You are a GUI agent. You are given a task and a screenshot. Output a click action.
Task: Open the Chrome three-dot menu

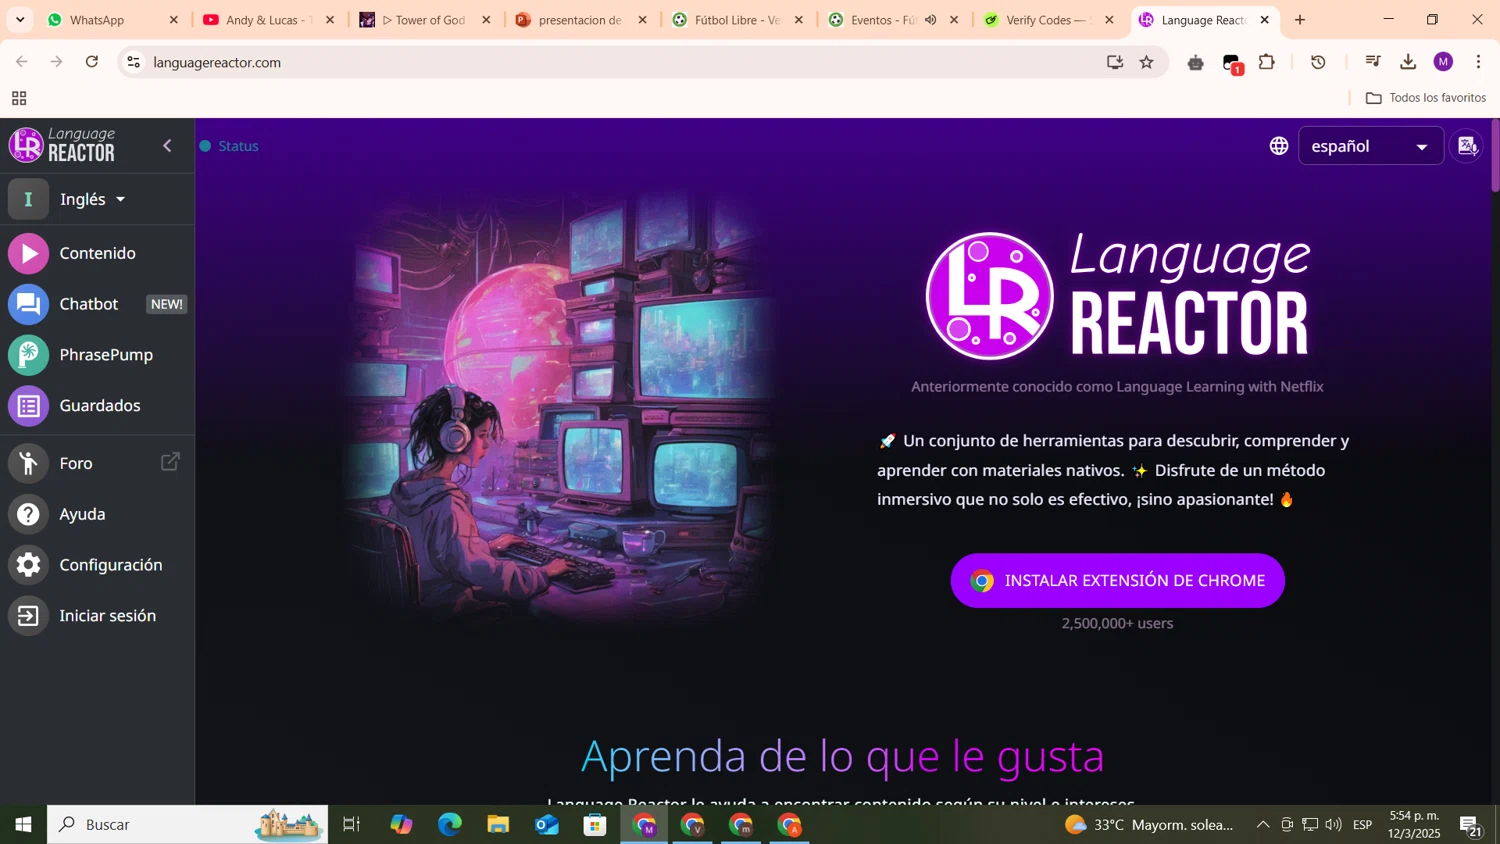(x=1478, y=62)
